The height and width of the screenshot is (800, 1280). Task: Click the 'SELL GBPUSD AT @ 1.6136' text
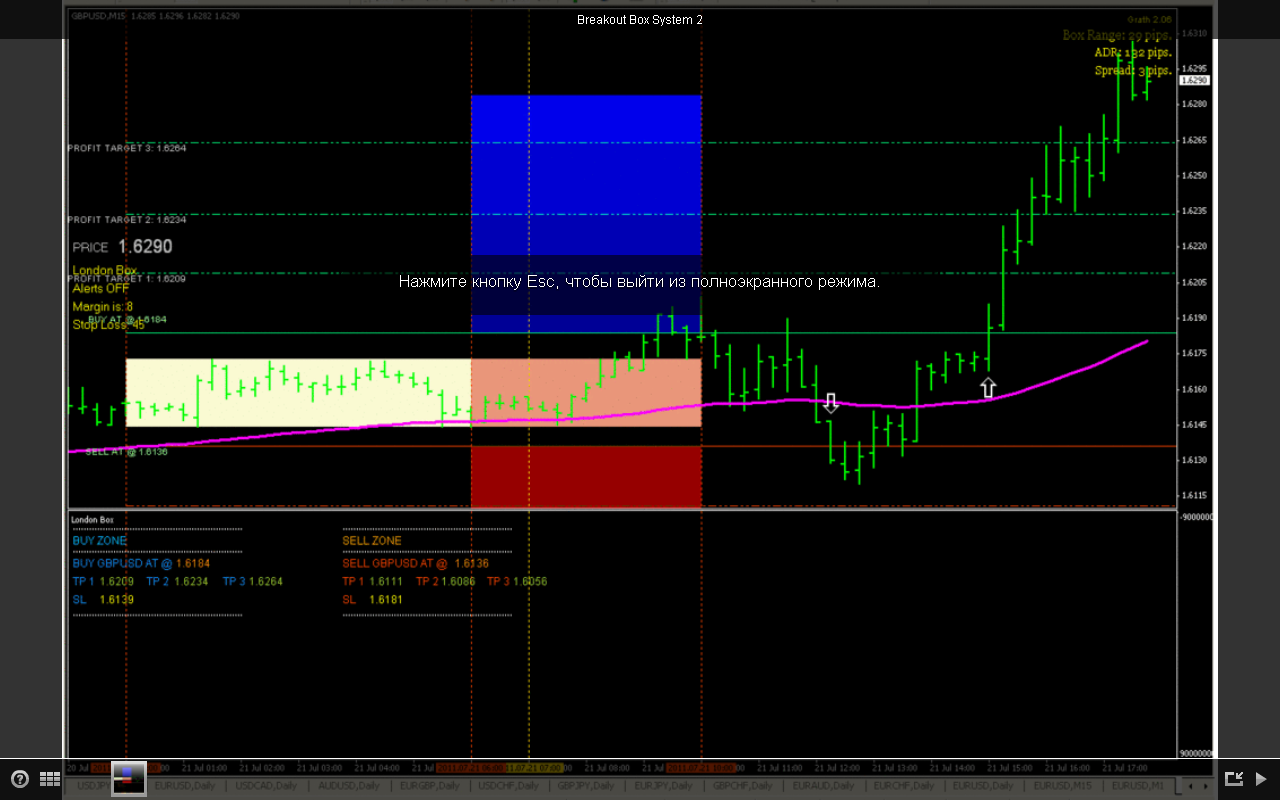(416, 564)
